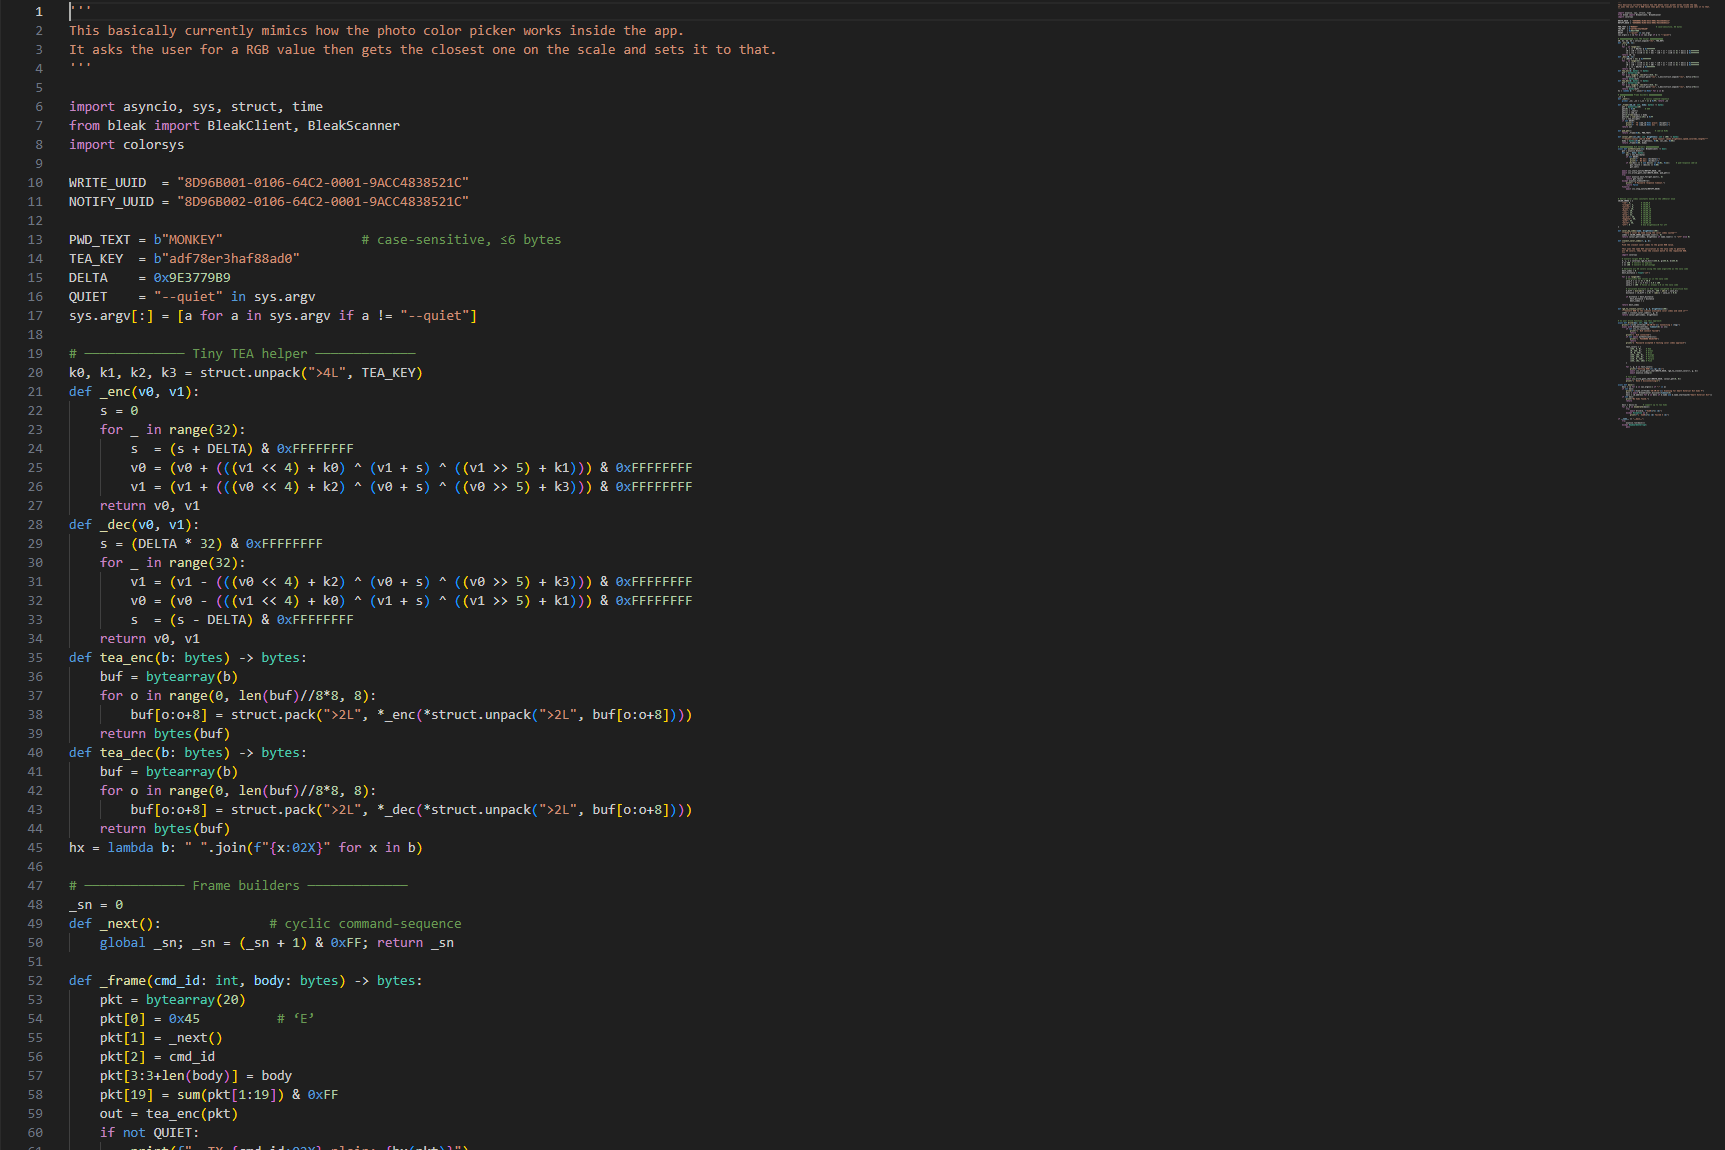Place cursor inside the PWD_TEXT value MONKEY
The width and height of the screenshot is (1725, 1150).
coord(193,239)
